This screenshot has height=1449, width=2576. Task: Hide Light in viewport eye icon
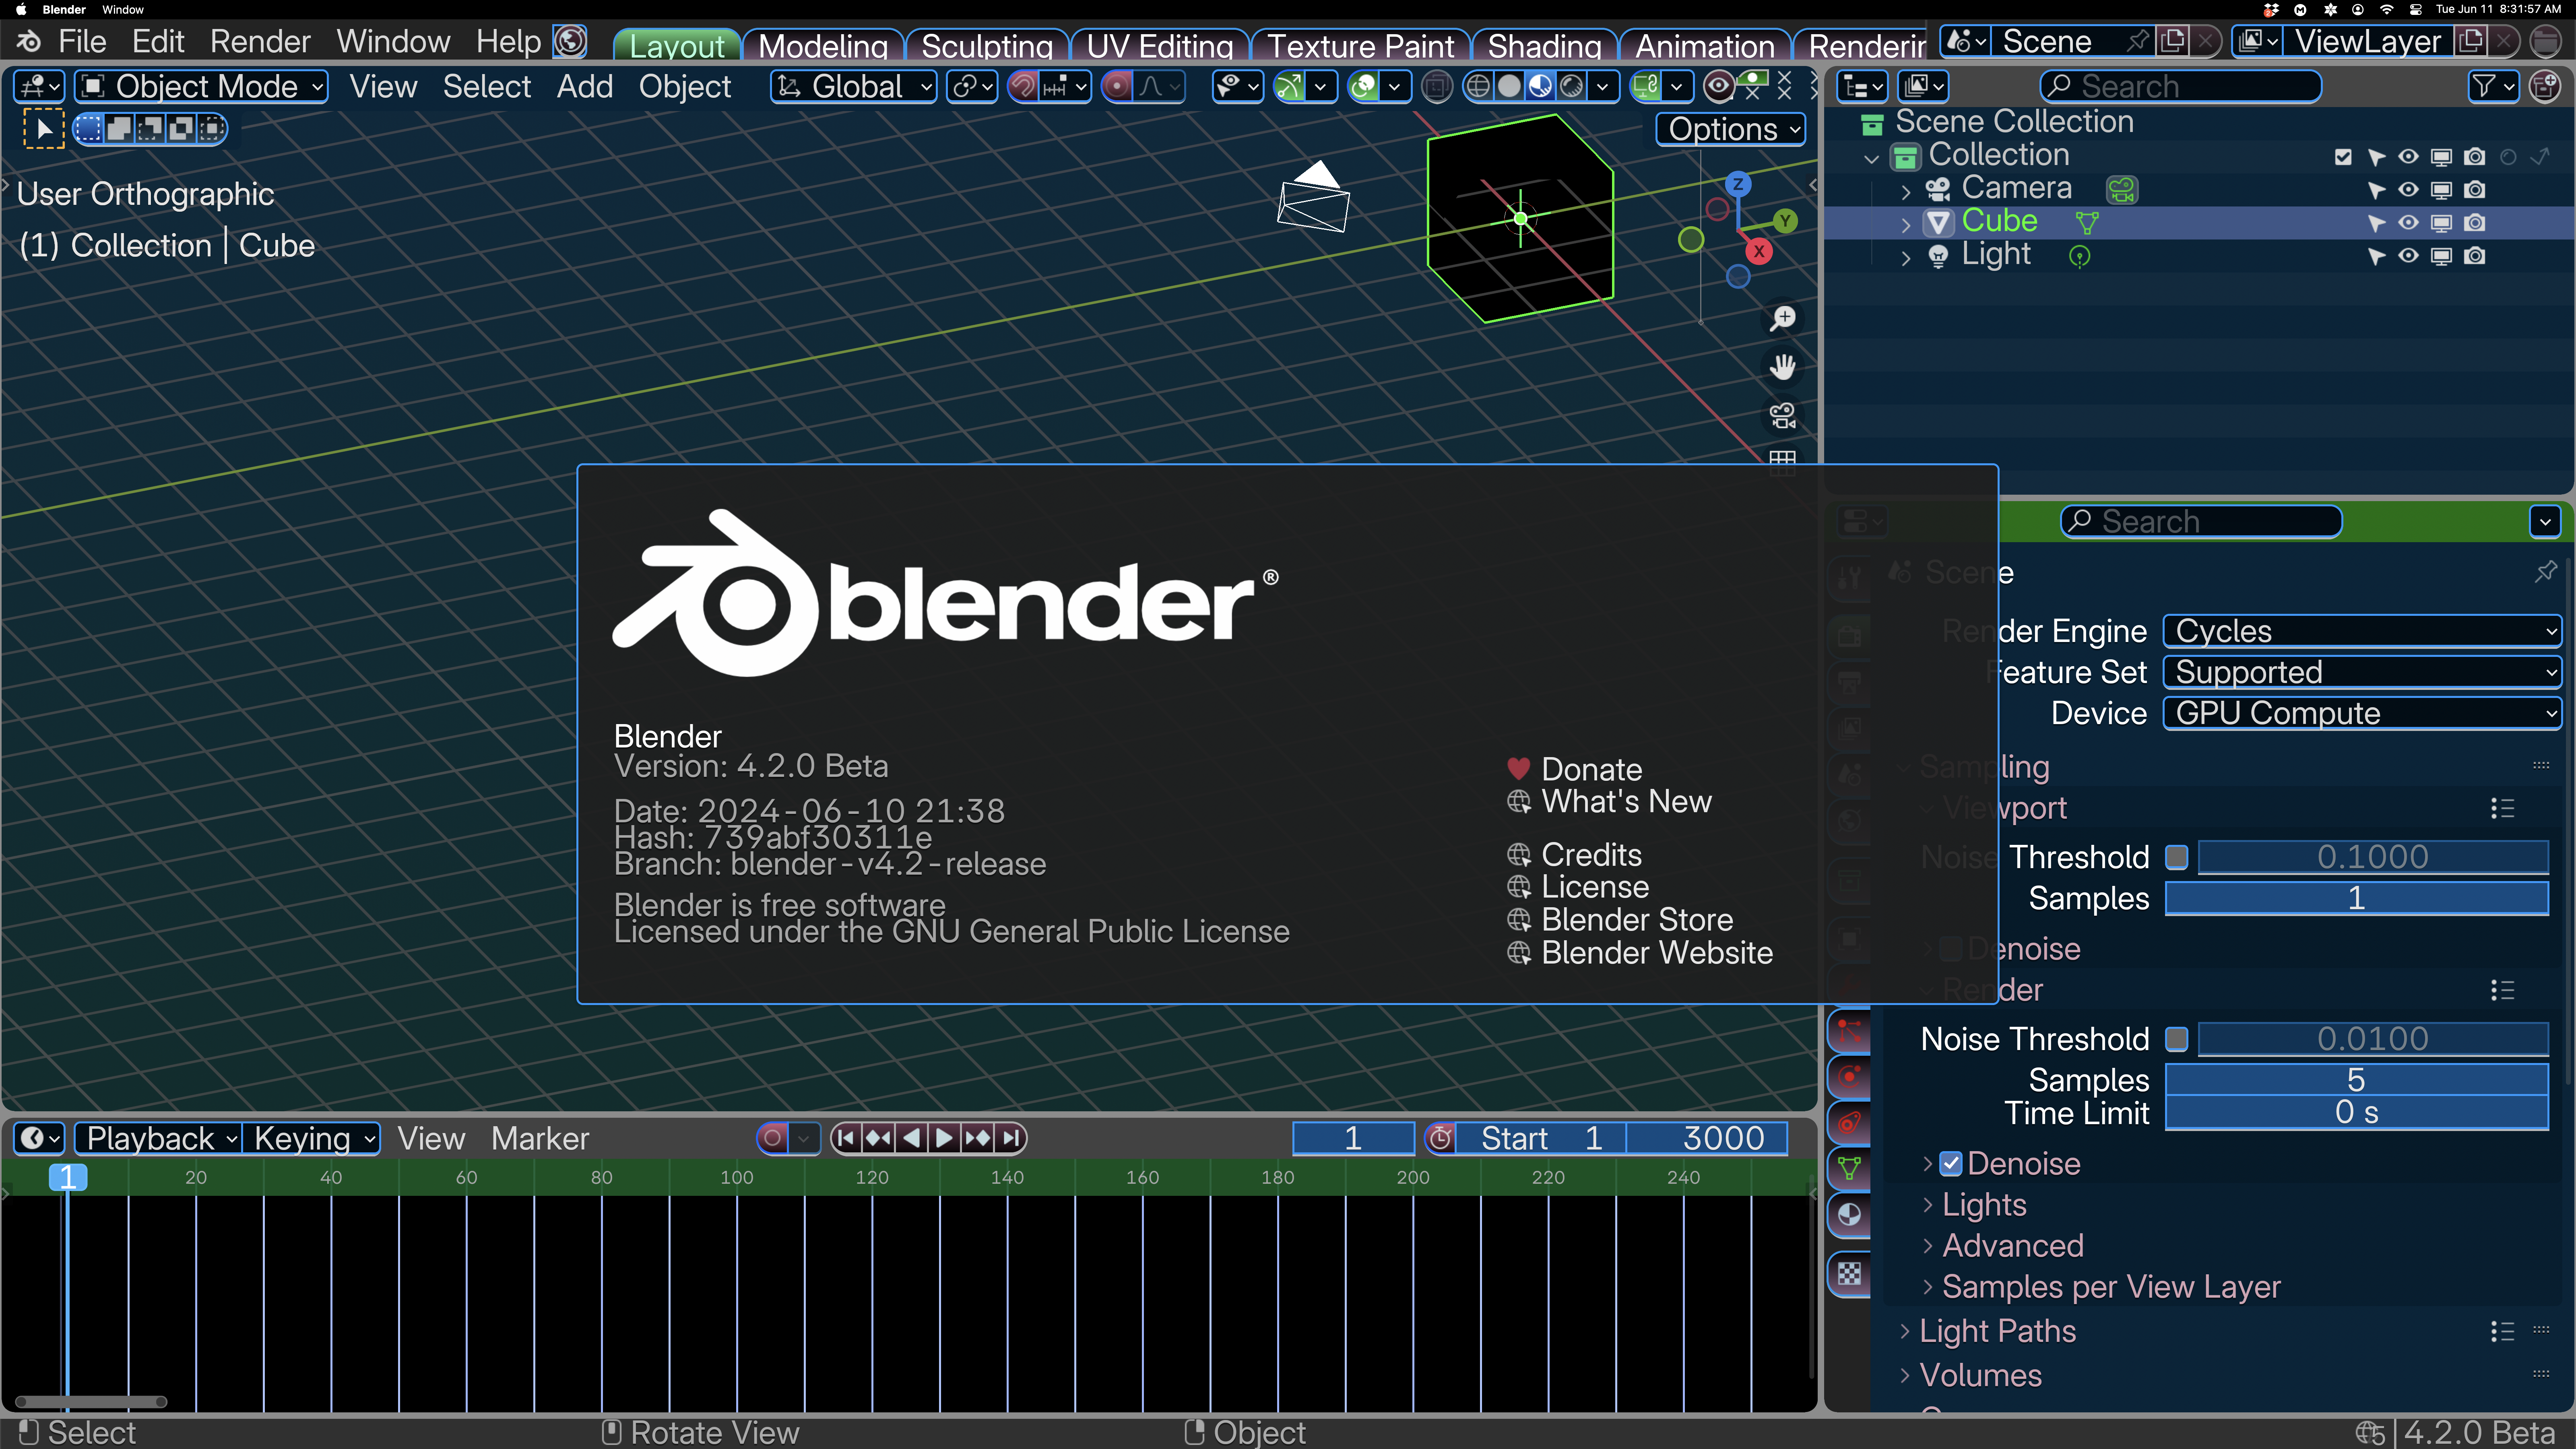tap(2408, 255)
